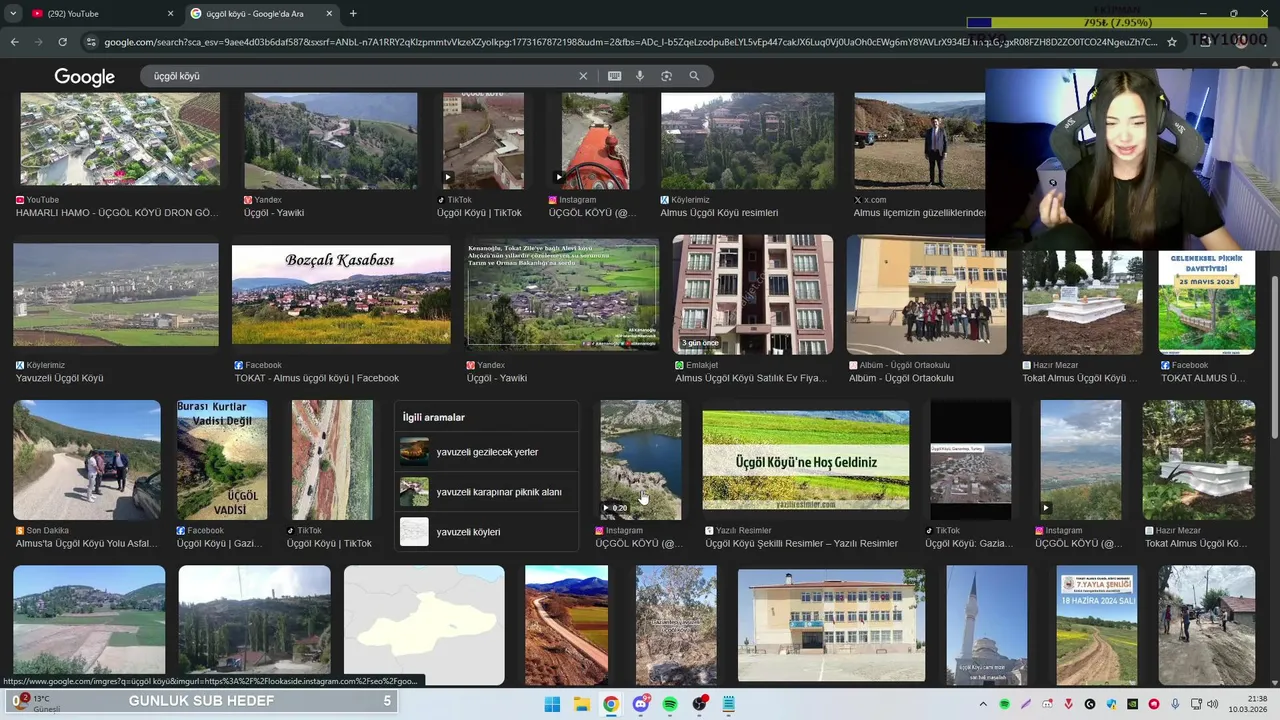The width and height of the screenshot is (1280, 720).
Task: Open Instagram lake video with 0:20 duration
Action: pos(641,460)
